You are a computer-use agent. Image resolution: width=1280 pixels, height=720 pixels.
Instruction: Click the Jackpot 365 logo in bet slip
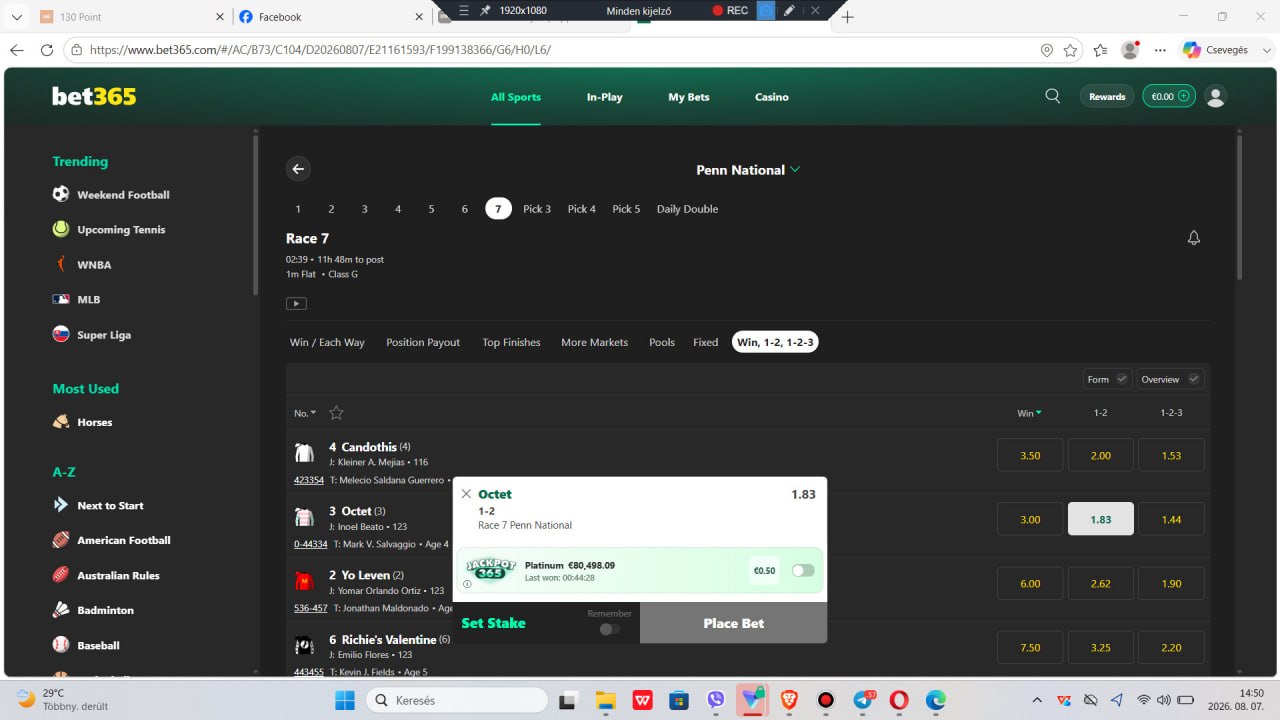pos(490,569)
